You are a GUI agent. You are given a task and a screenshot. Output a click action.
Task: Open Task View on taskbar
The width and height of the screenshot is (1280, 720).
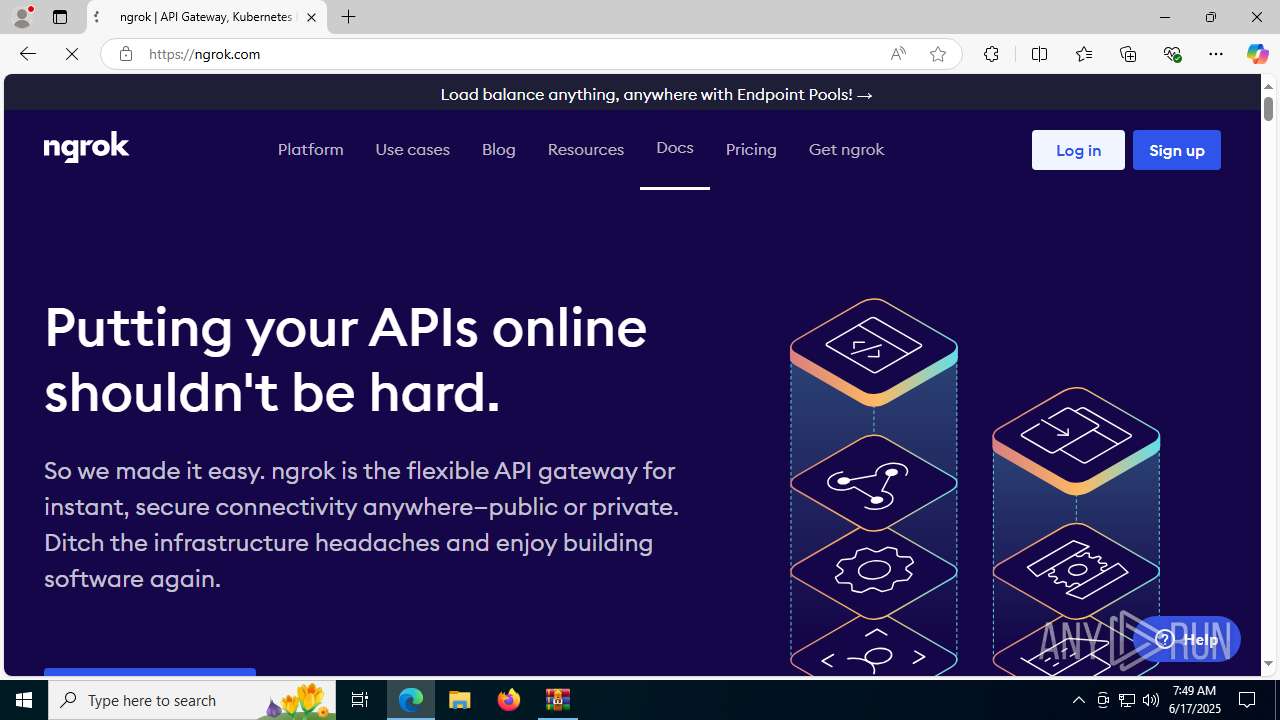tap(360, 700)
